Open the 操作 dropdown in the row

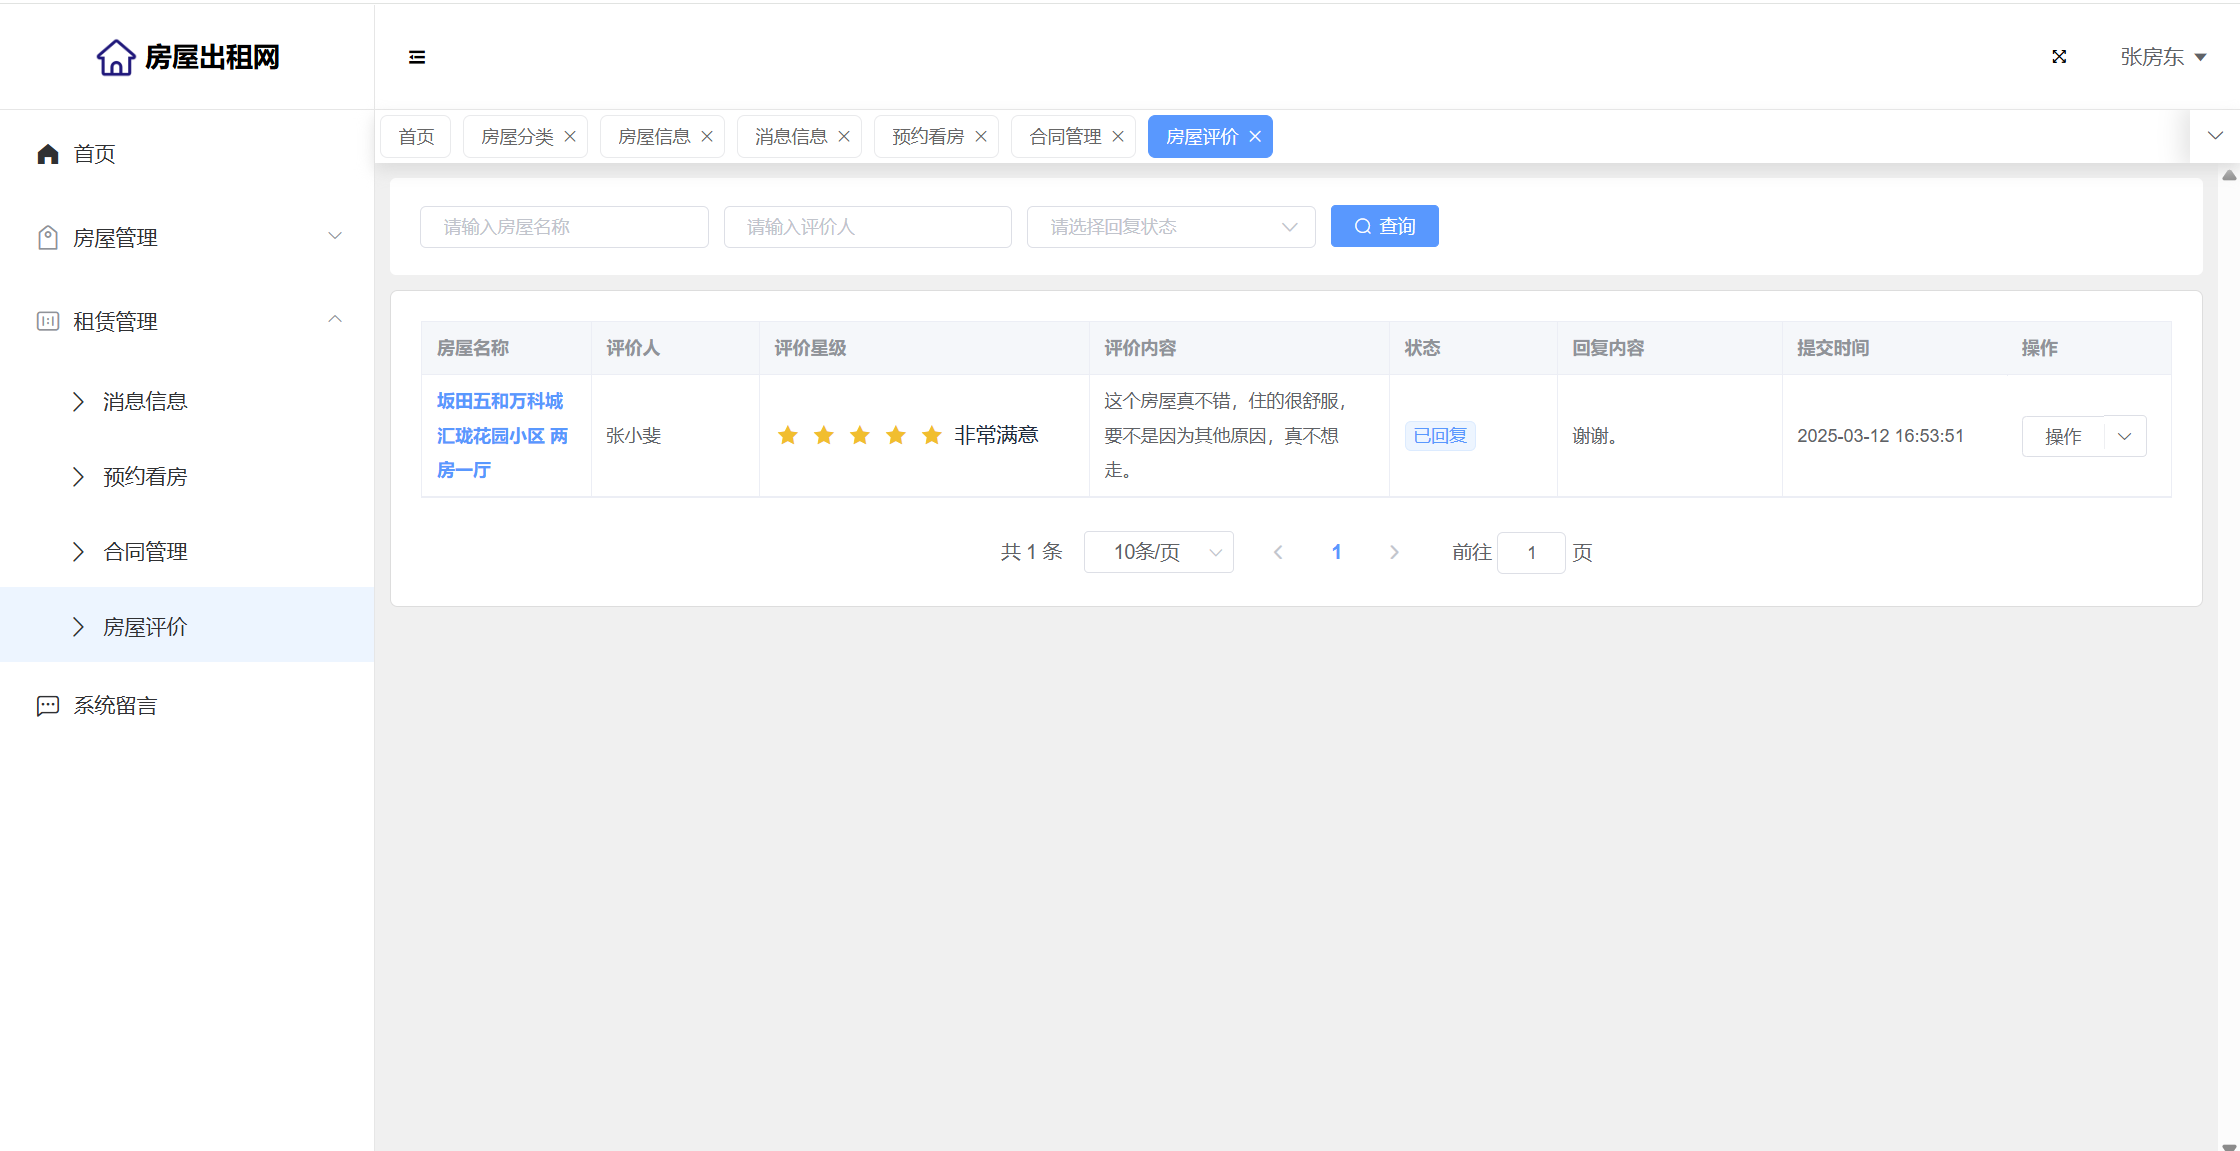pos(2125,436)
